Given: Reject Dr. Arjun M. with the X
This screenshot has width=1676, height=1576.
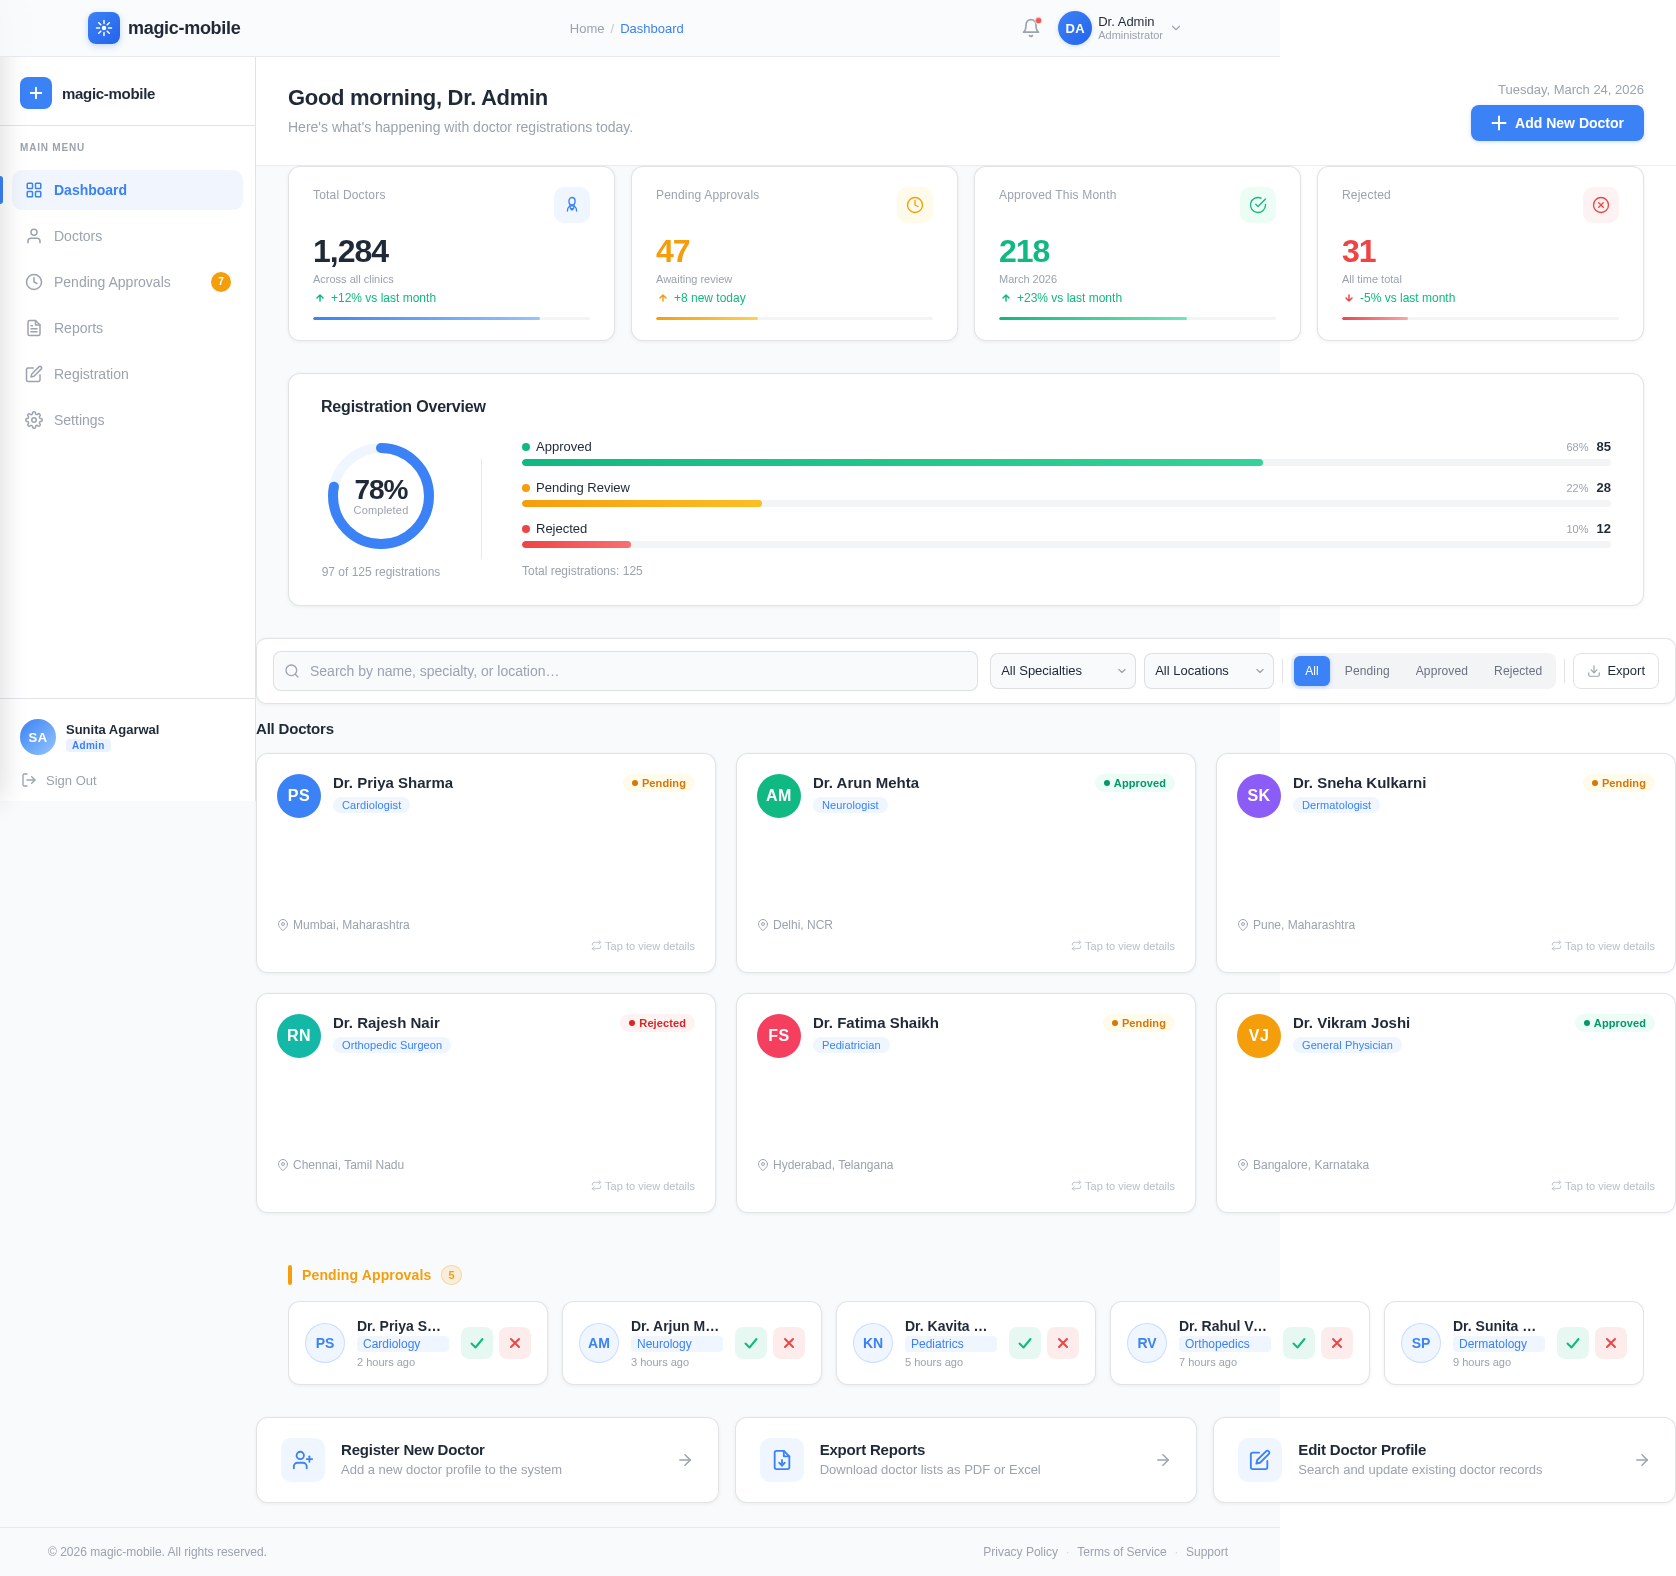Looking at the screenshot, I should click(x=789, y=1343).
